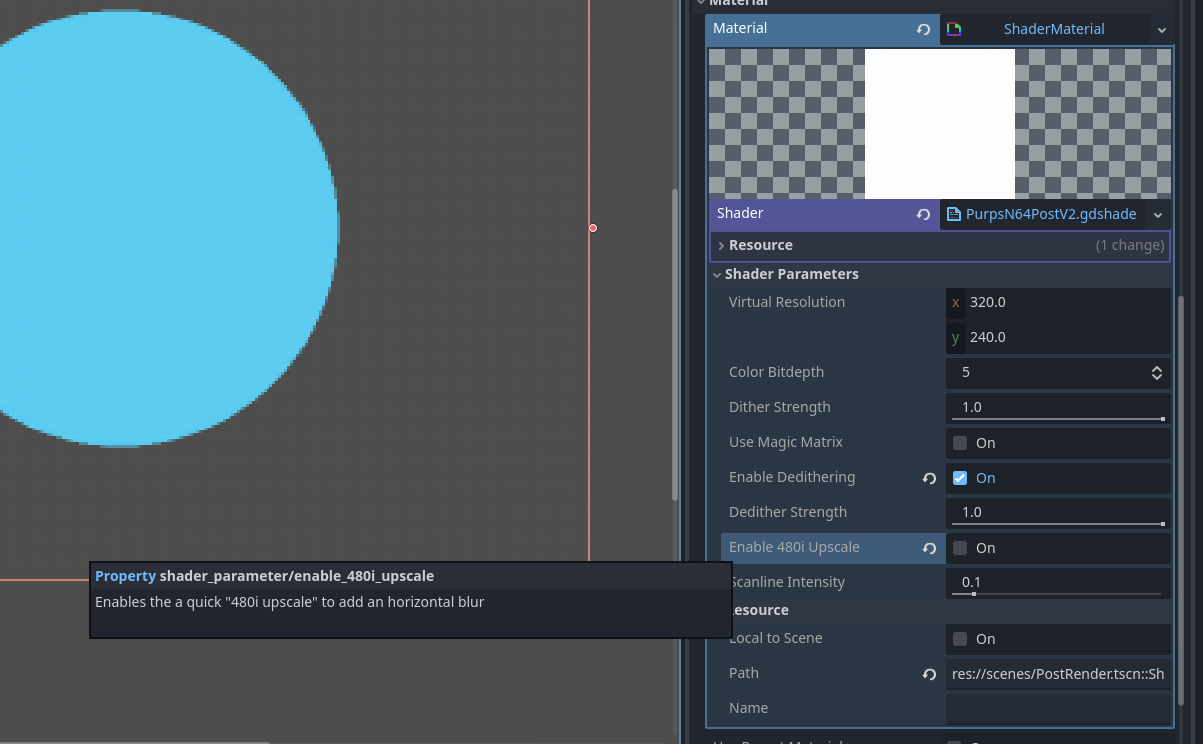Open PurpsN64PostV2.gdshader shader
Image resolution: width=1203 pixels, height=744 pixels.
(1043, 214)
